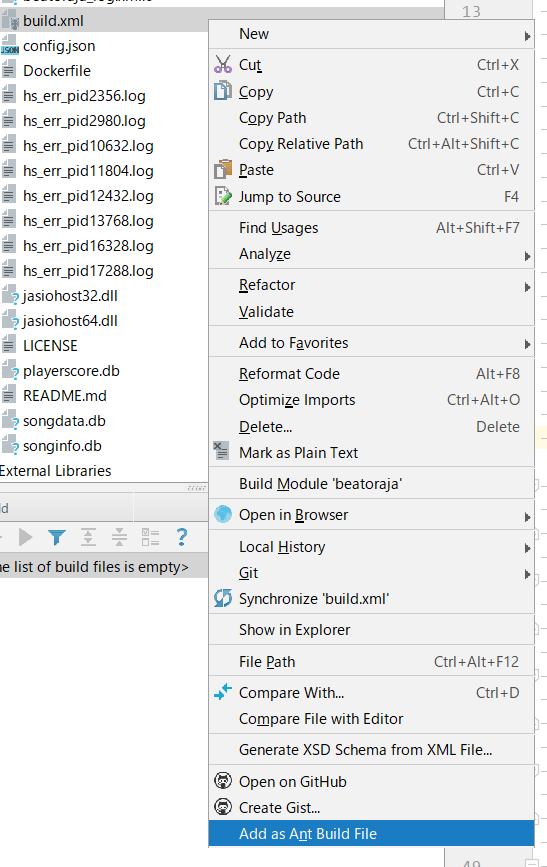Click the Paste clipboard icon
The image size is (547, 867).
pos(223,169)
